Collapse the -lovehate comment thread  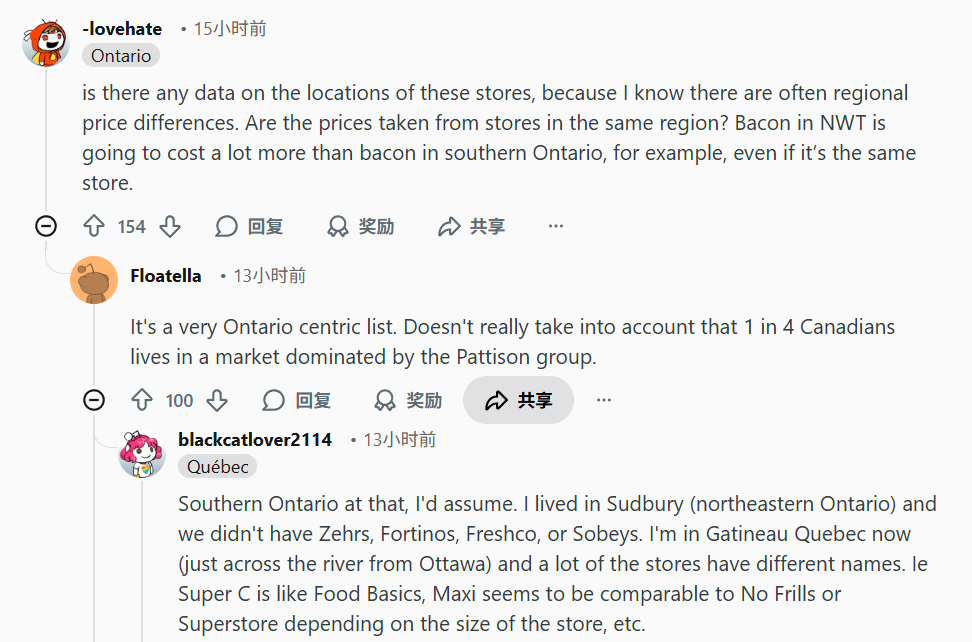click(46, 227)
